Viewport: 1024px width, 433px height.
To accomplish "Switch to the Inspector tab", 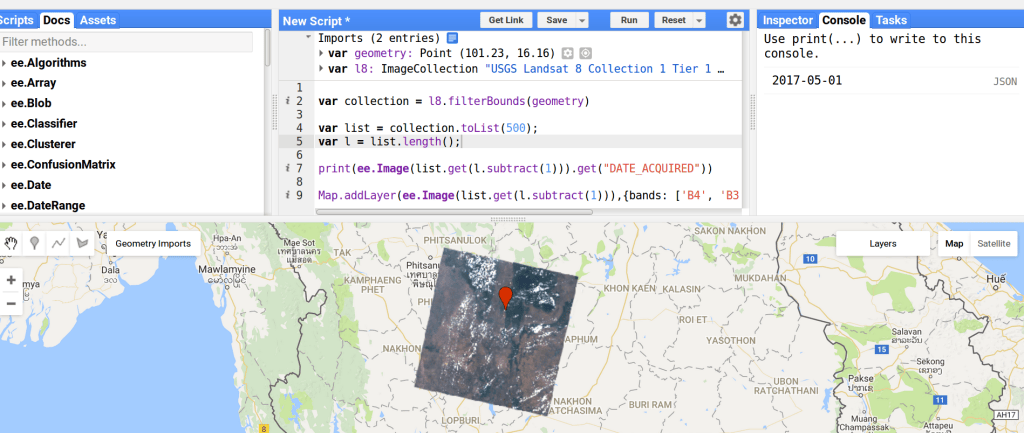I will 788,20.
